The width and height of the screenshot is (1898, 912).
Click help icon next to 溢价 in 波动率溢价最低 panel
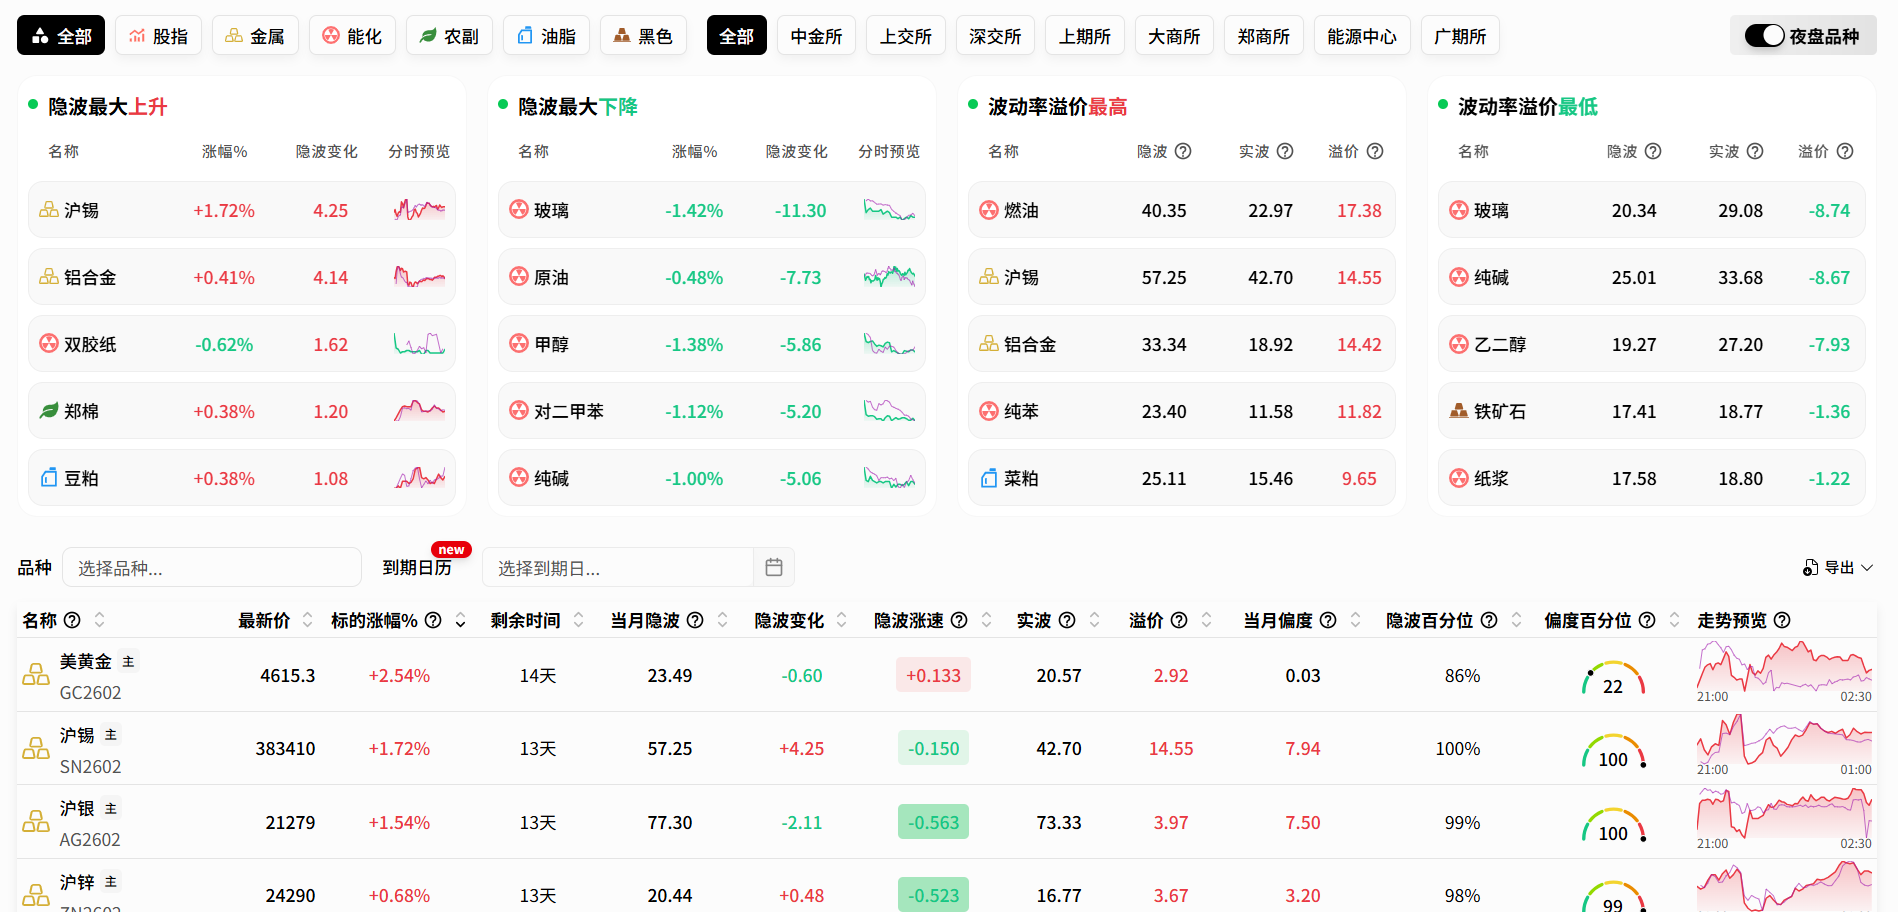click(1845, 151)
